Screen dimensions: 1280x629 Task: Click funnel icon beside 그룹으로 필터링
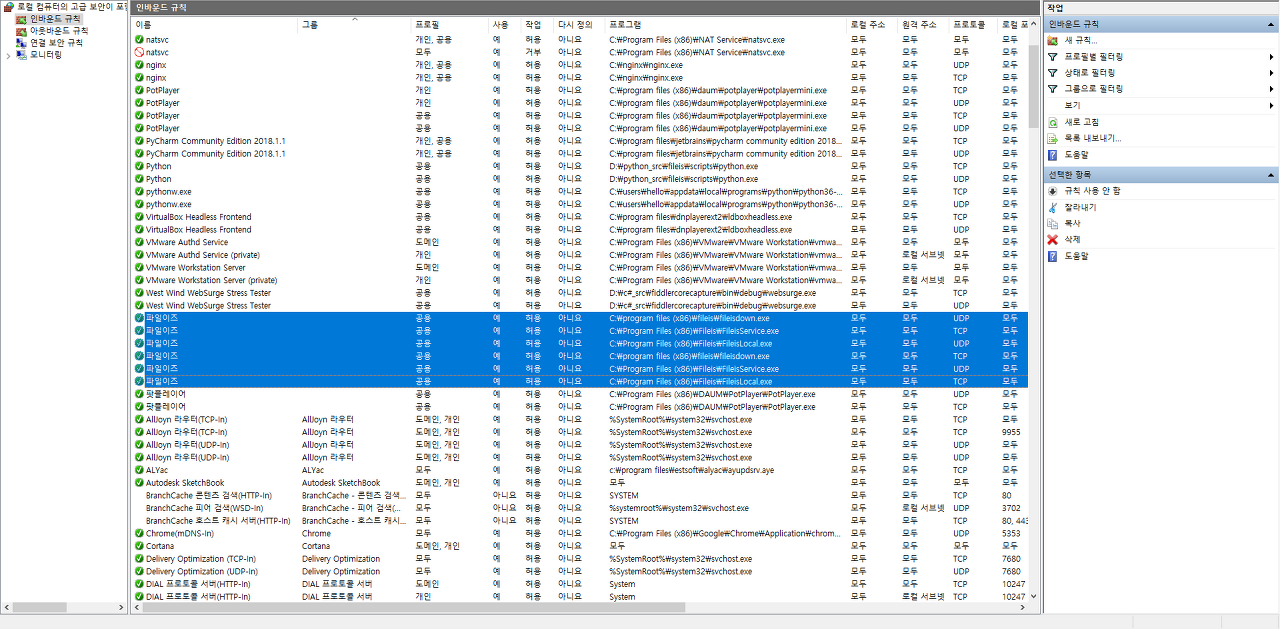1052,89
